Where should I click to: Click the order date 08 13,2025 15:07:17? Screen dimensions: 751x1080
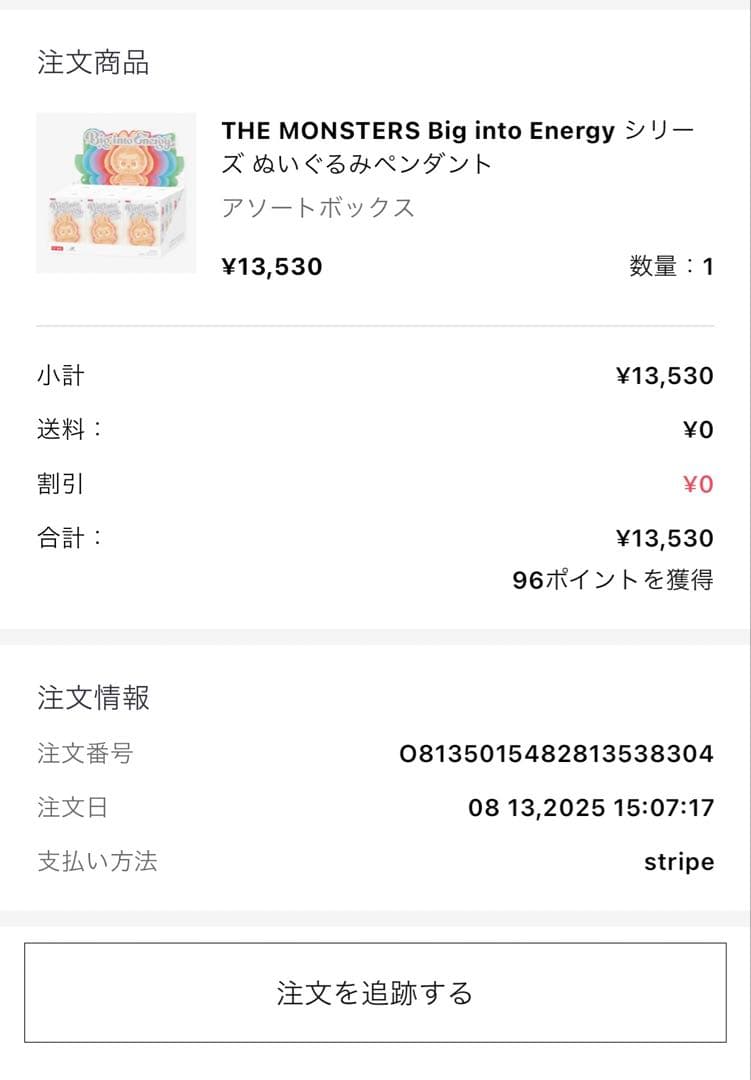click(x=591, y=808)
